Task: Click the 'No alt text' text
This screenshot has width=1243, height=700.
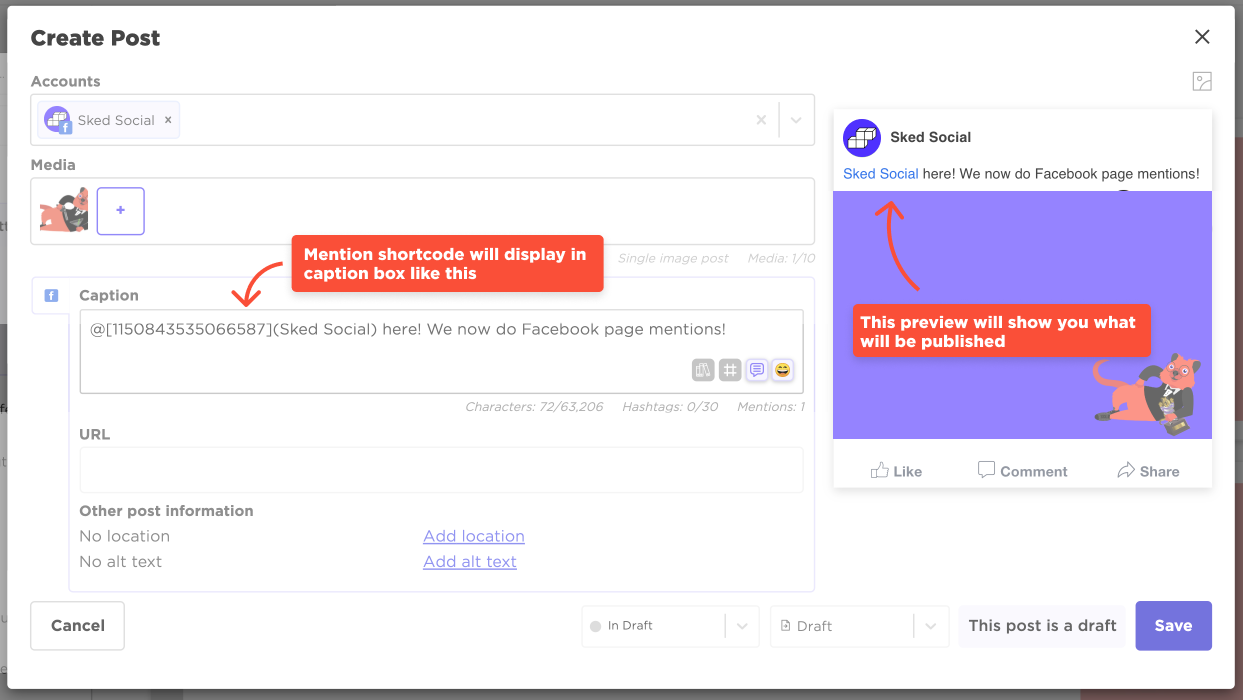Action: (120, 561)
